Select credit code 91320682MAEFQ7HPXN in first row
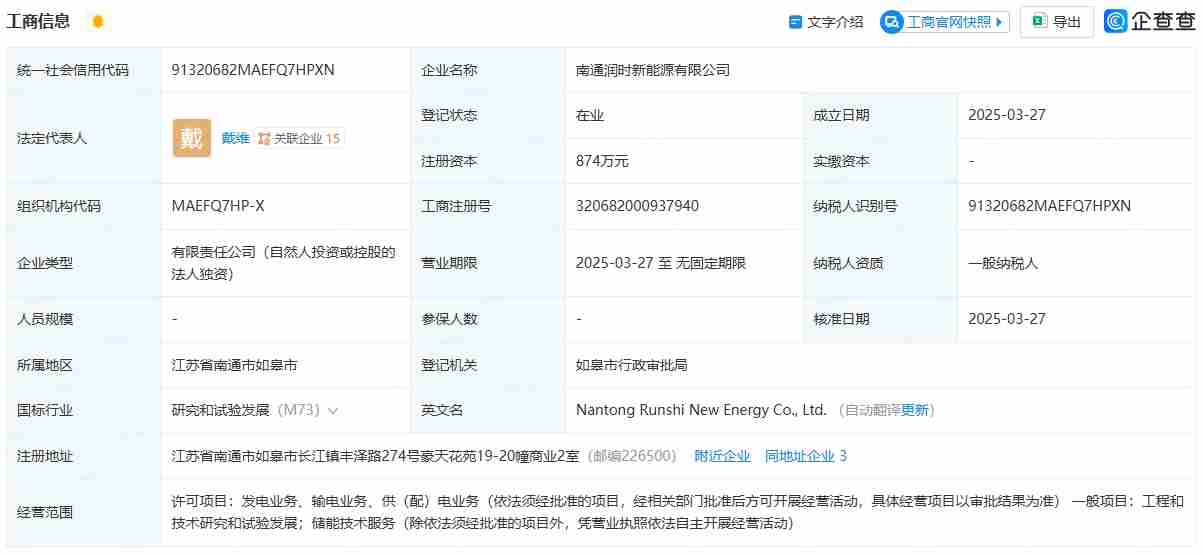 [x=253, y=70]
